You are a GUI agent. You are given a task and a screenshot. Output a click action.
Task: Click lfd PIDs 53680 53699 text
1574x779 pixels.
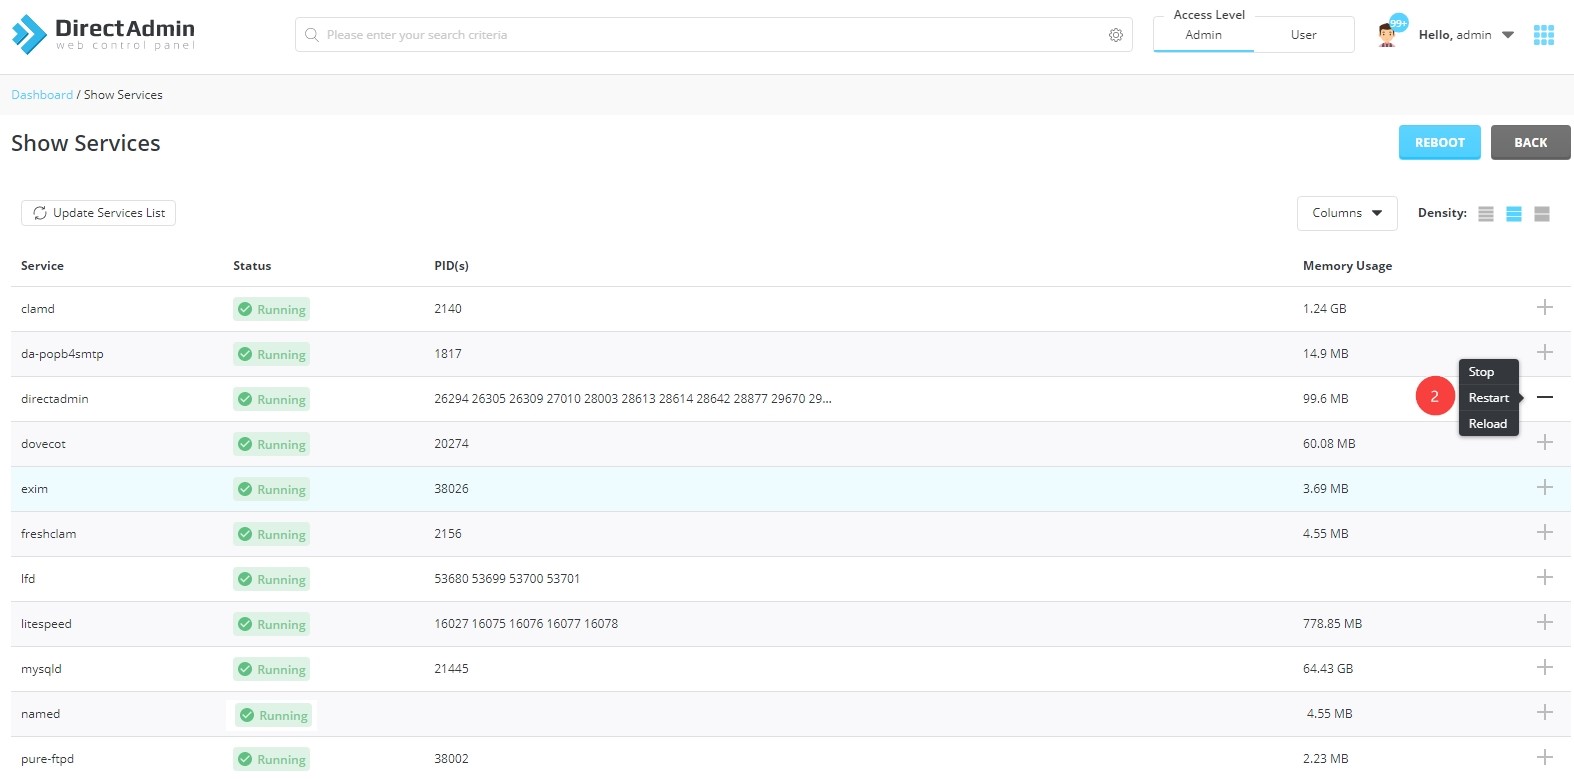pyautogui.click(x=507, y=579)
